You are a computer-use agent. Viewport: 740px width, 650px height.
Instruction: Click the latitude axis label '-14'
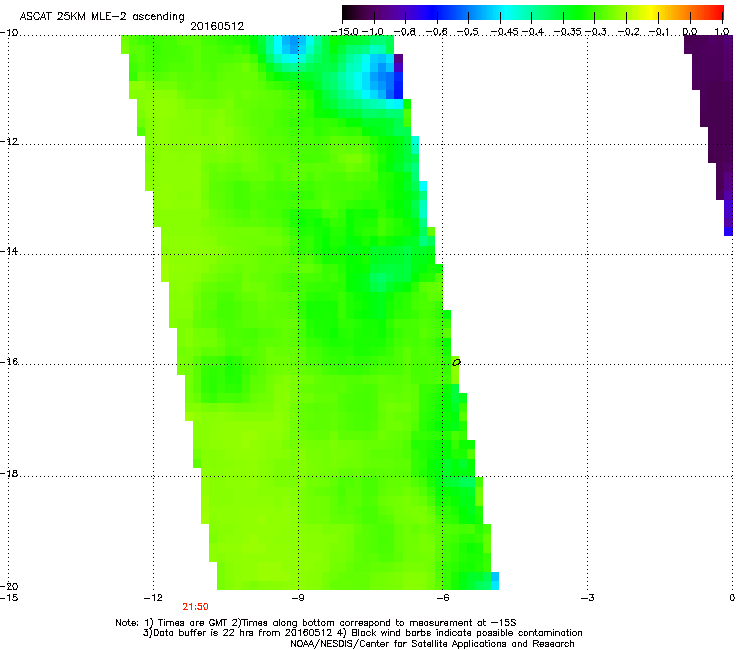(x=9, y=251)
